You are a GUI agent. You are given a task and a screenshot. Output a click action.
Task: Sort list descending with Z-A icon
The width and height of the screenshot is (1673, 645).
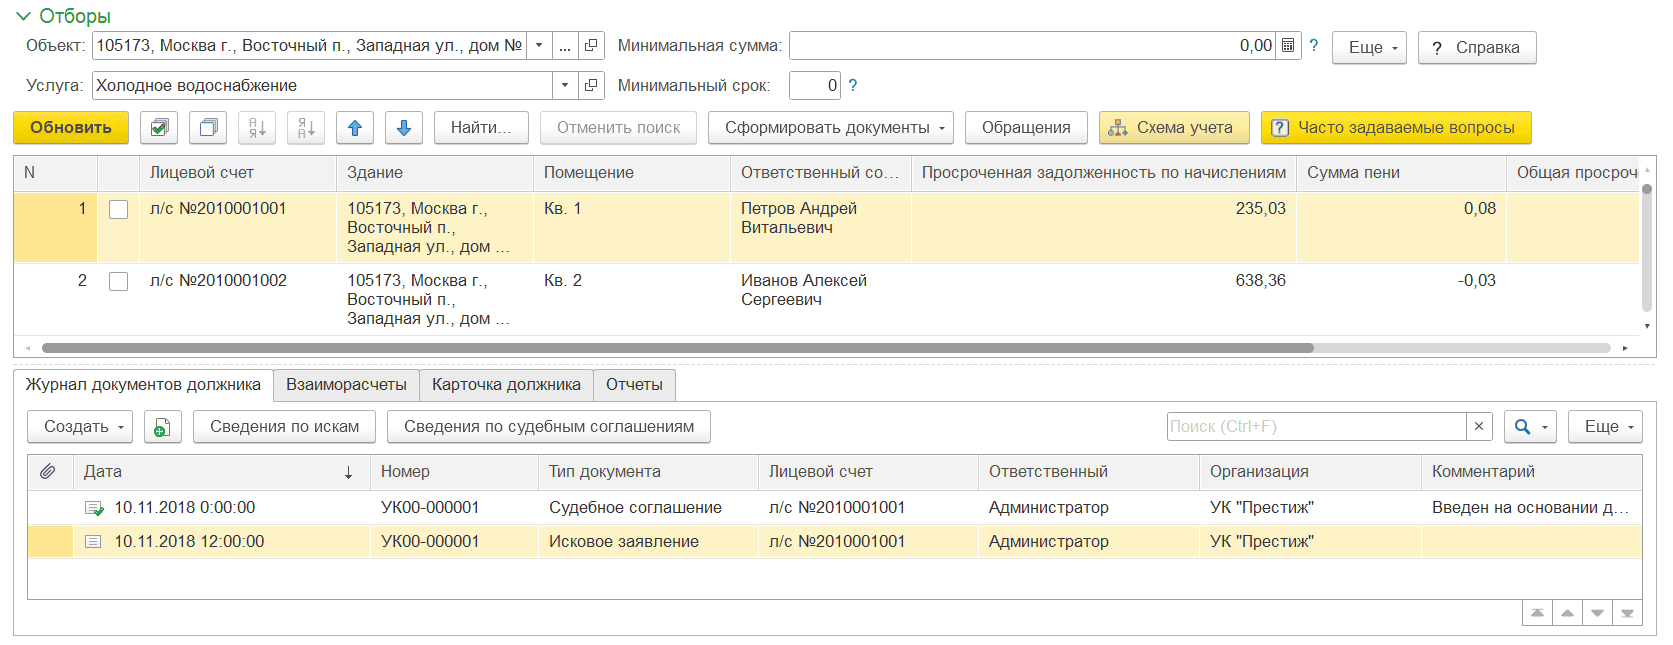pyautogui.click(x=306, y=128)
